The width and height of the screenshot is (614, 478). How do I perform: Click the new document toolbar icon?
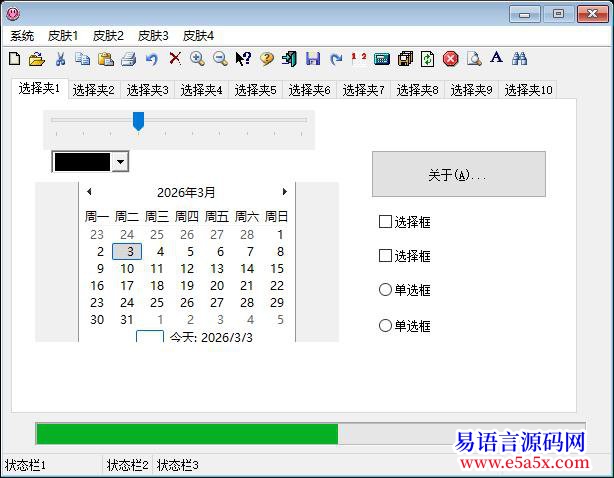14,59
